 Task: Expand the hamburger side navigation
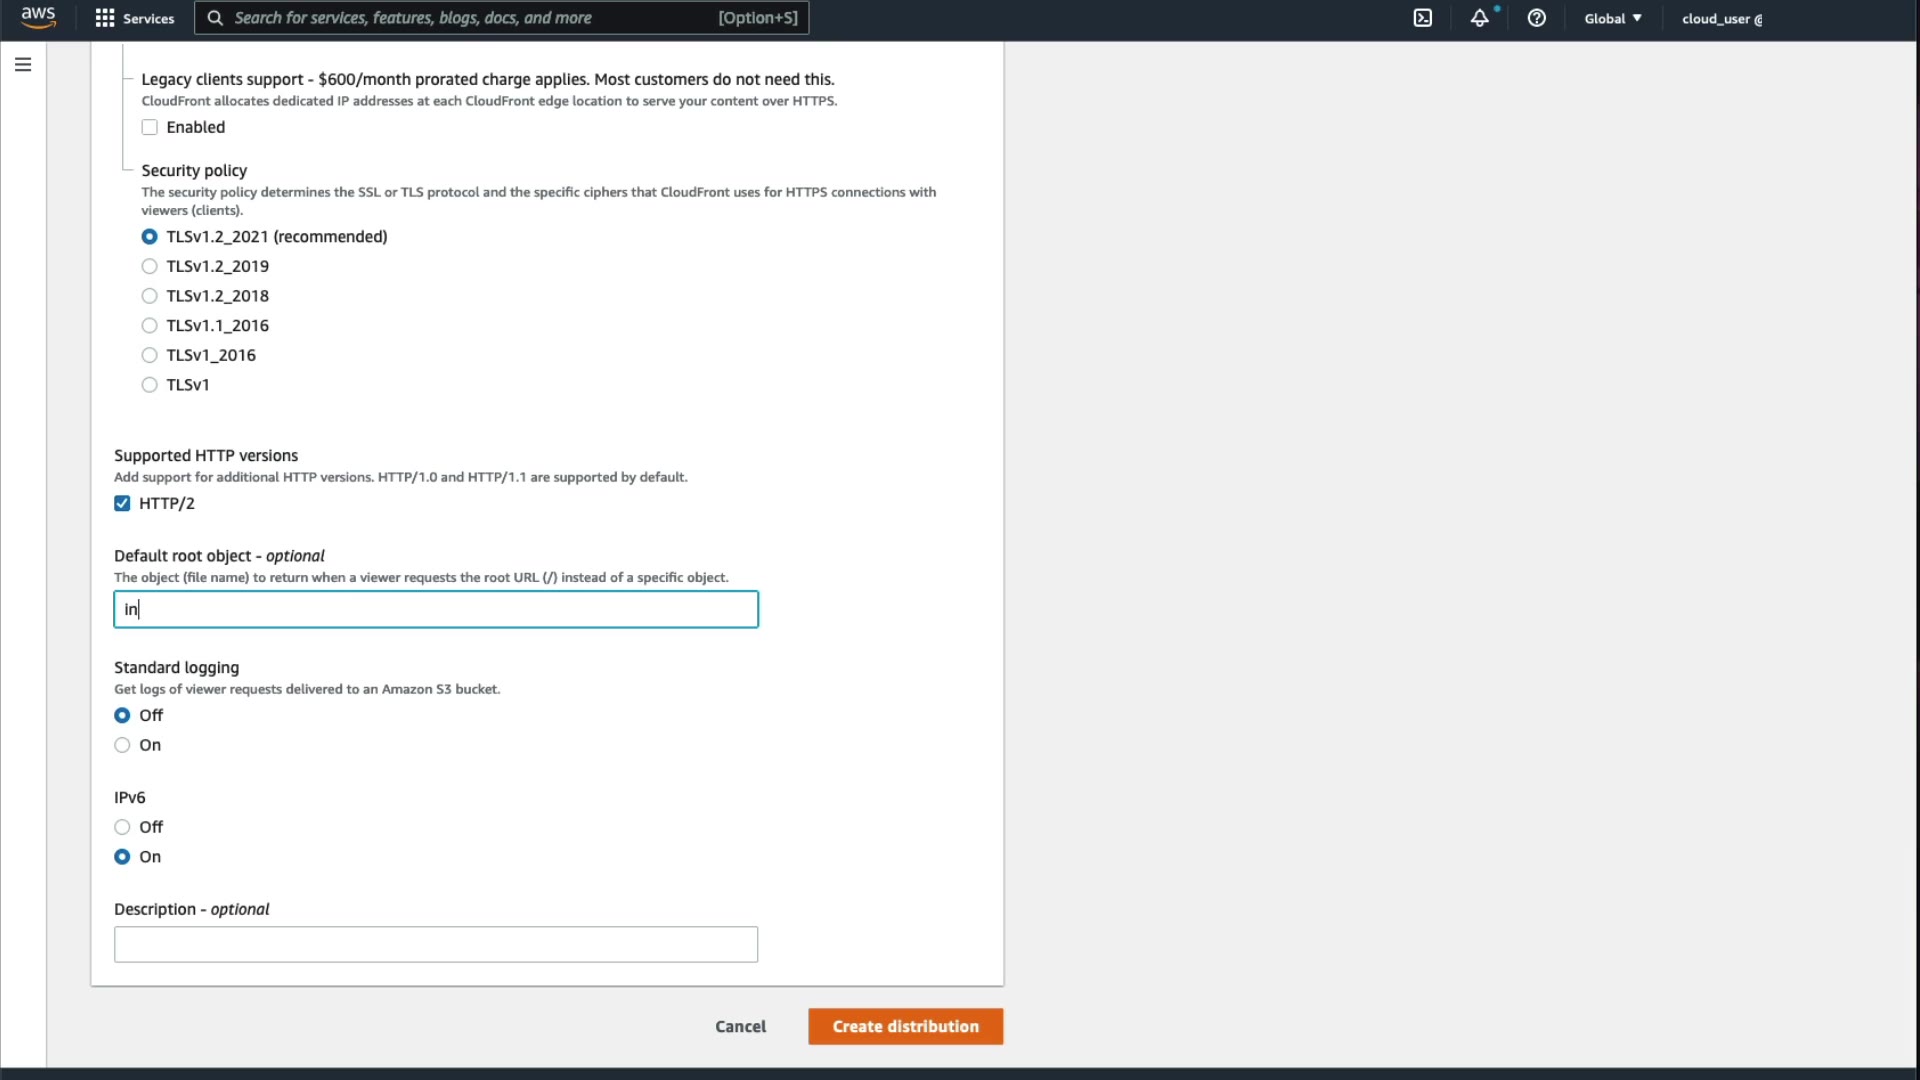(23, 65)
